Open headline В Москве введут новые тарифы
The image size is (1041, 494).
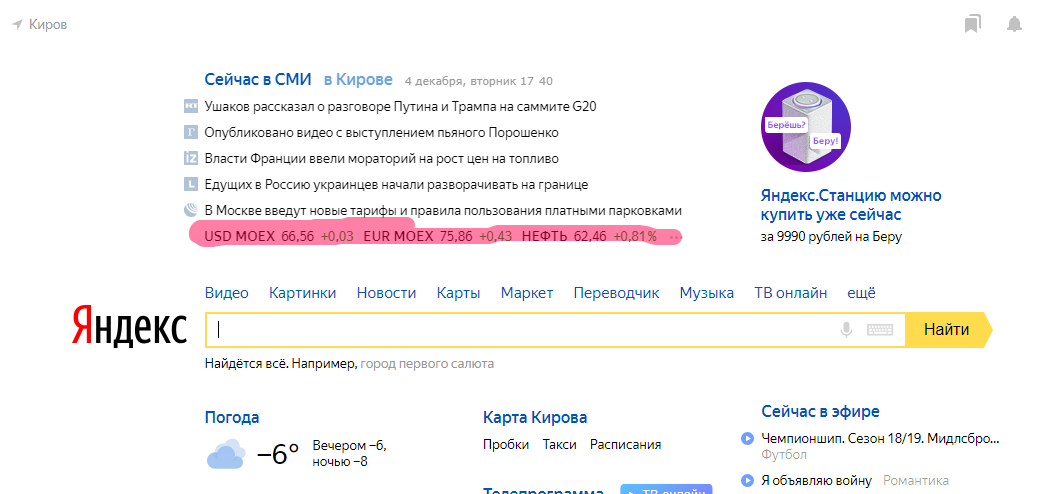coord(443,210)
